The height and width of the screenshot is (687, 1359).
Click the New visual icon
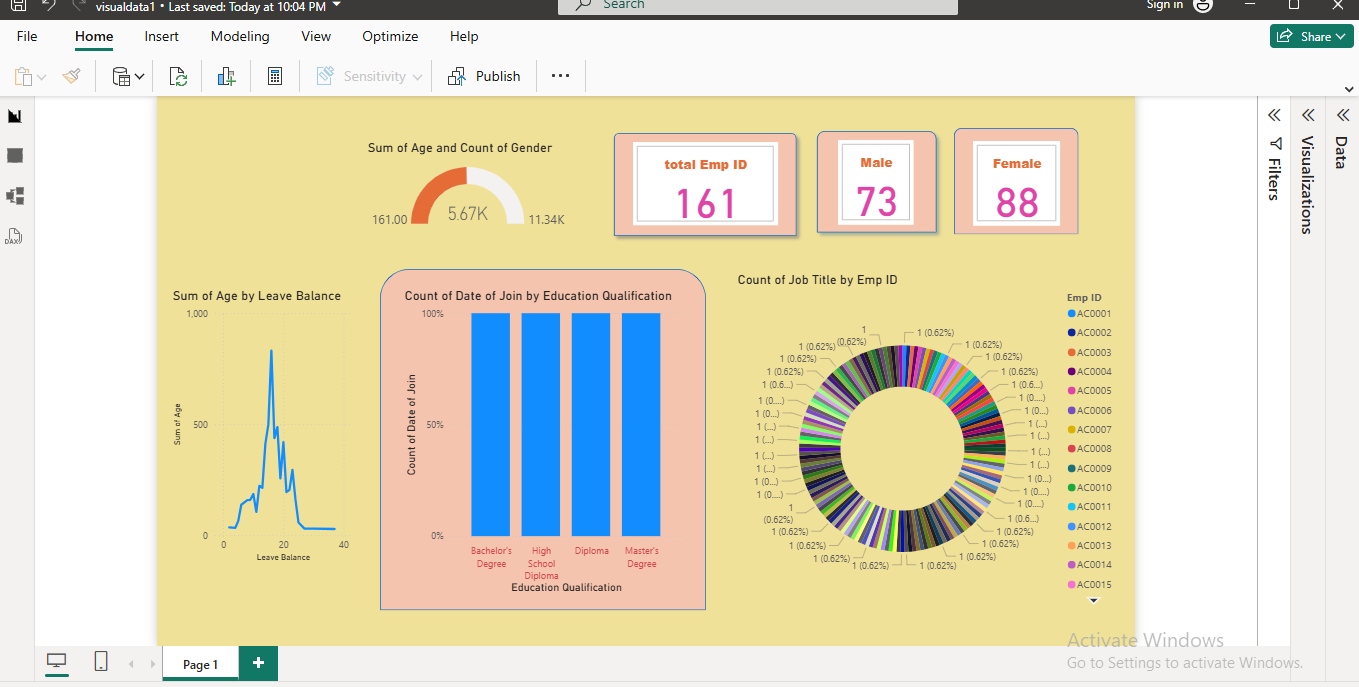226,76
